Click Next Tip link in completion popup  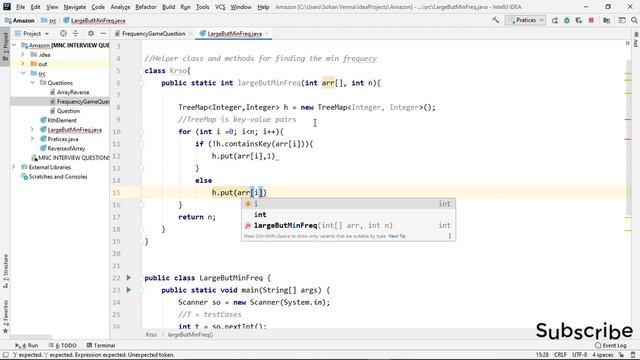click(x=397, y=236)
